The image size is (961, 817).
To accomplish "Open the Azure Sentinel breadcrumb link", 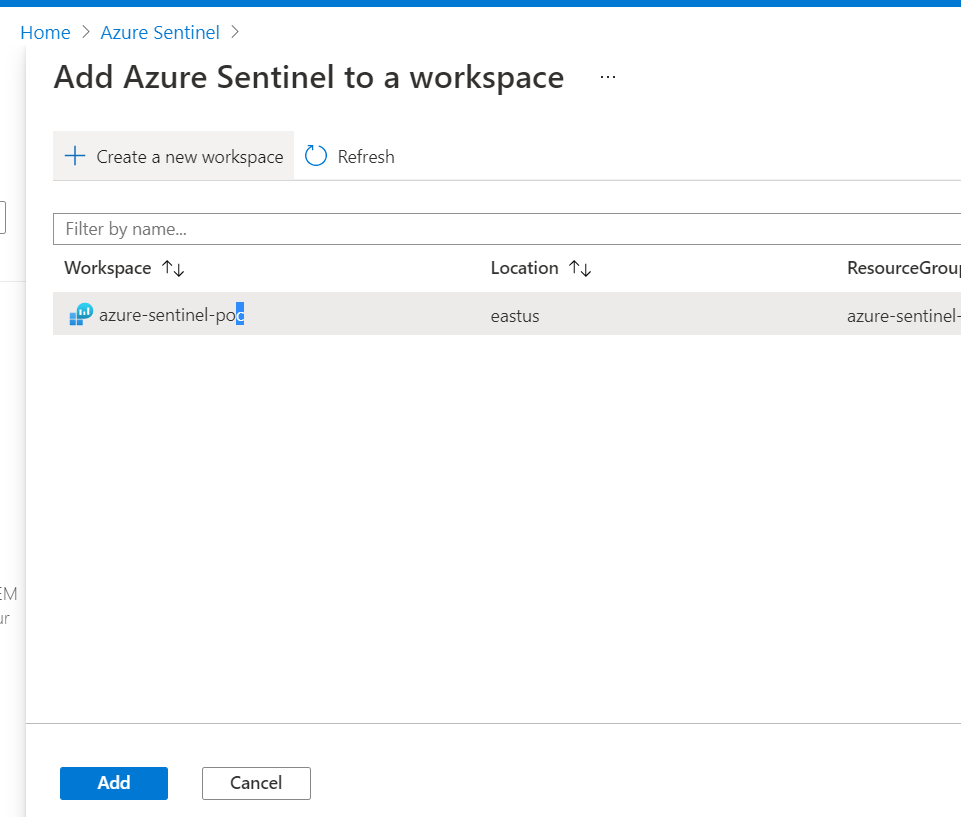I will [x=160, y=32].
